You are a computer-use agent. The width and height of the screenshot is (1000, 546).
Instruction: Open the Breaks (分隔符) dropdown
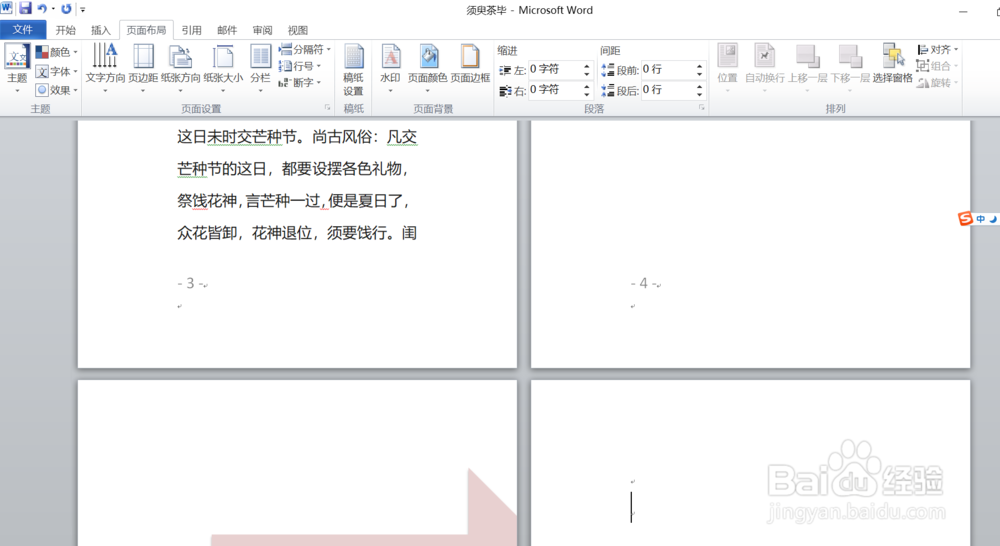305,49
